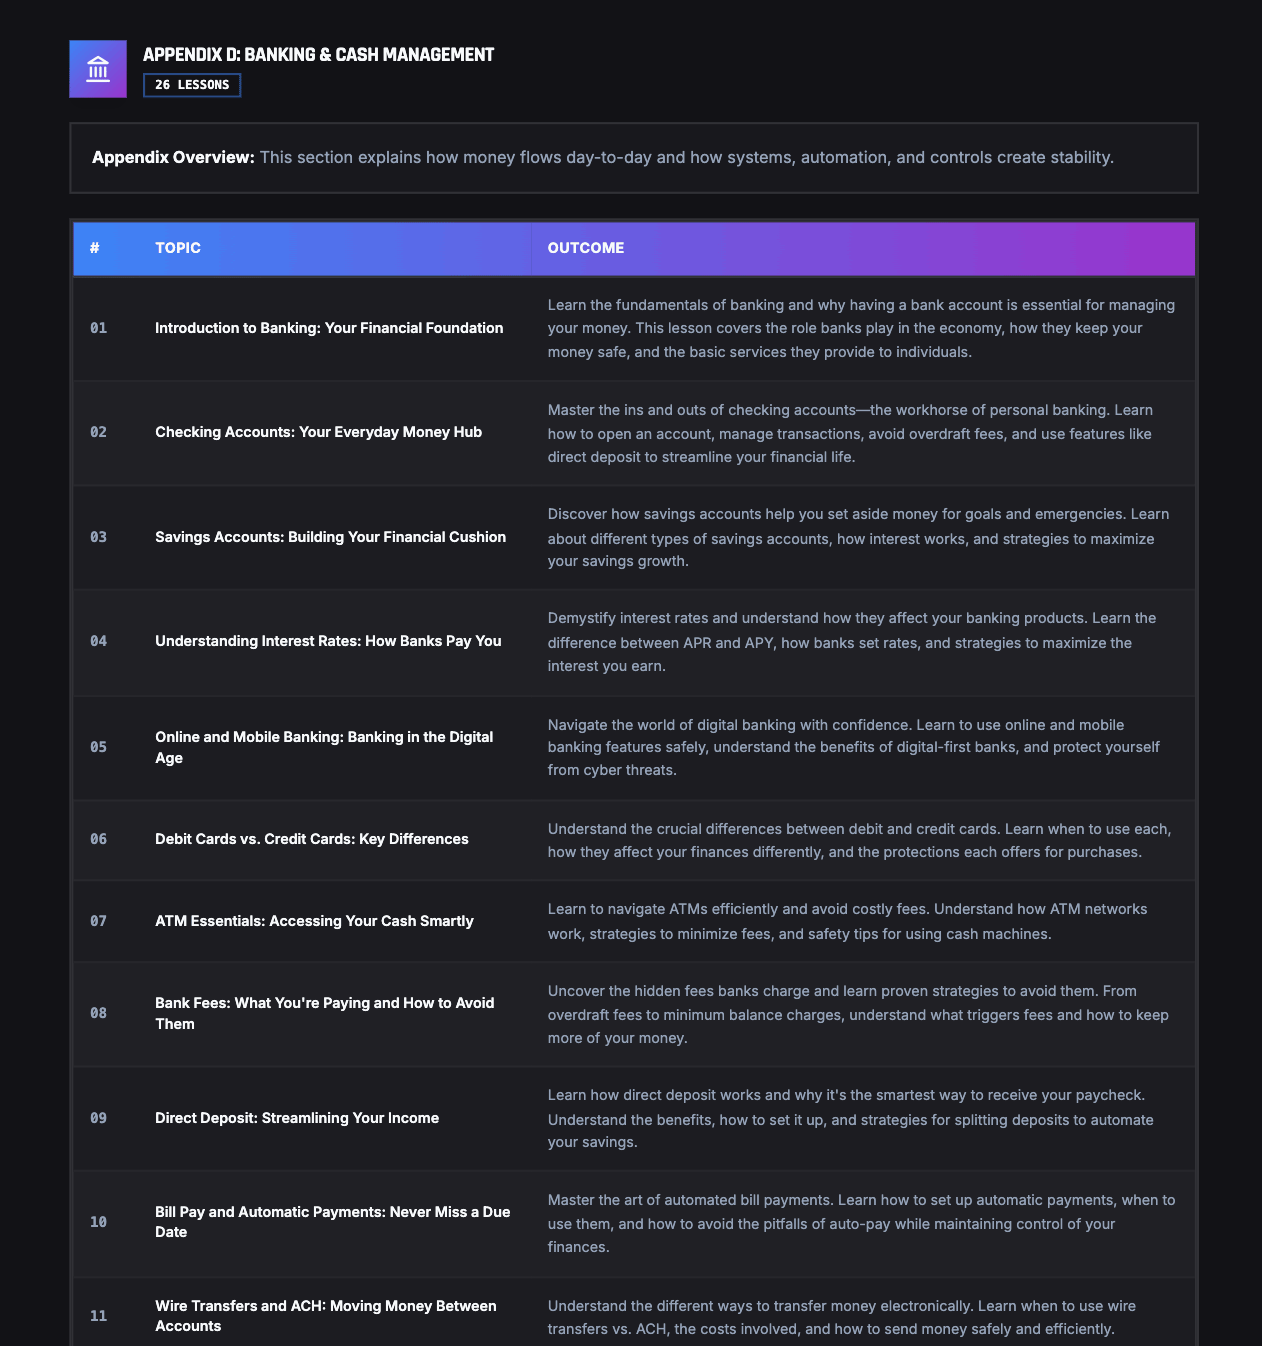Click the bank building icon
1262x1346 pixels.
click(98, 69)
